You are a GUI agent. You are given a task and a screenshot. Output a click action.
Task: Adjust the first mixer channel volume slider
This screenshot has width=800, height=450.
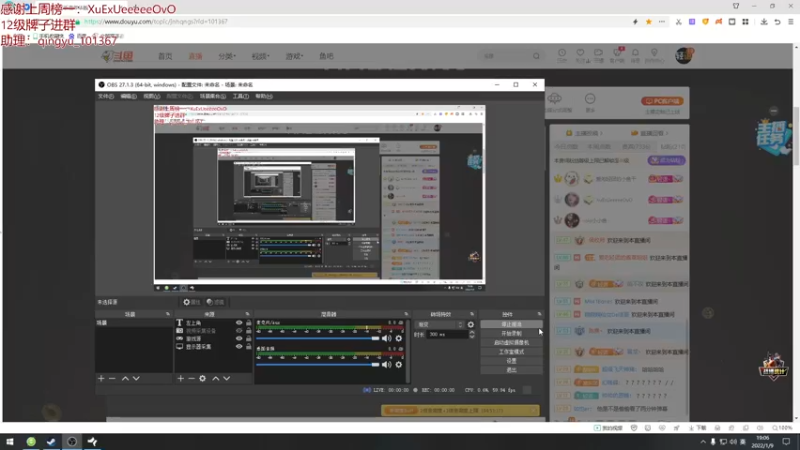(x=318, y=338)
